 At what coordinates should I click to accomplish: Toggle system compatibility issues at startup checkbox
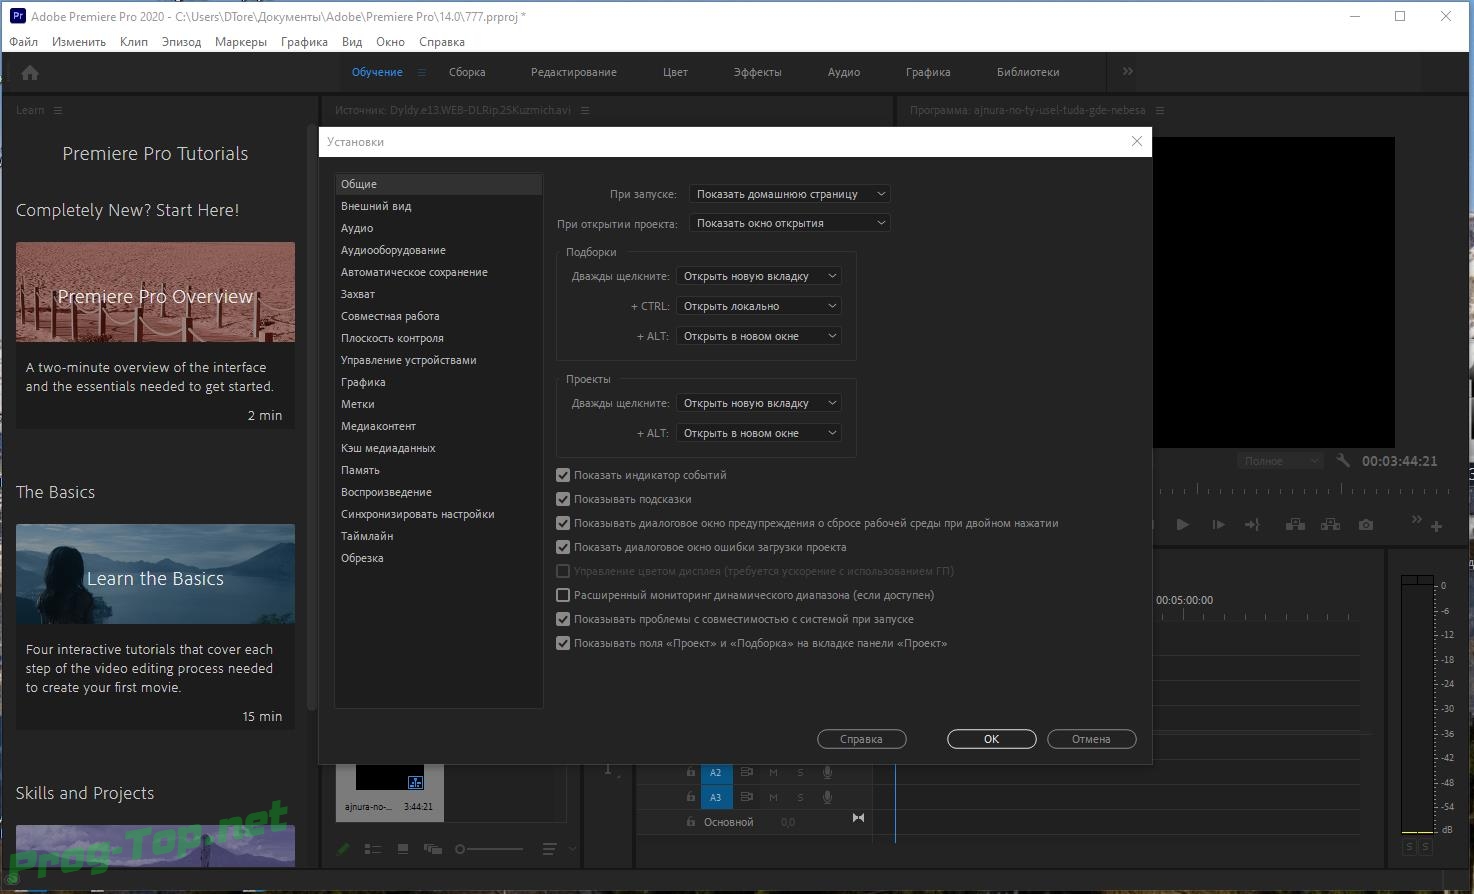coord(563,619)
